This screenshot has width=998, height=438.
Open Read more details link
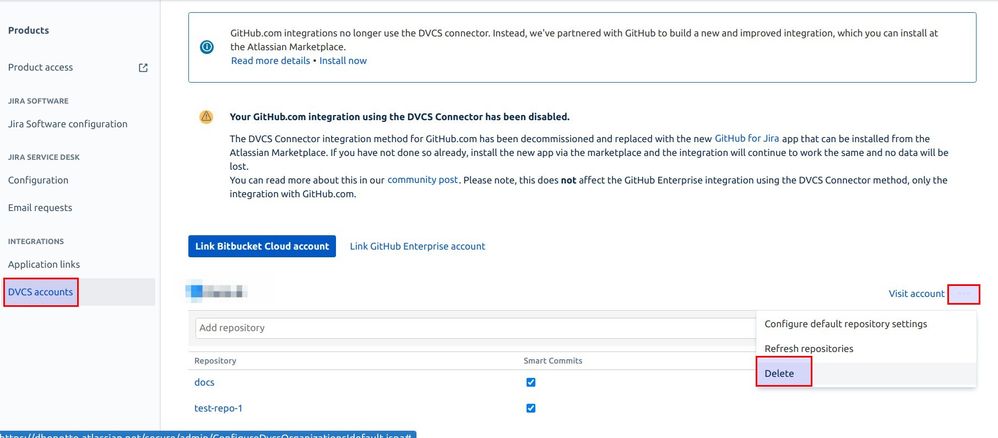pyautogui.click(x=271, y=60)
